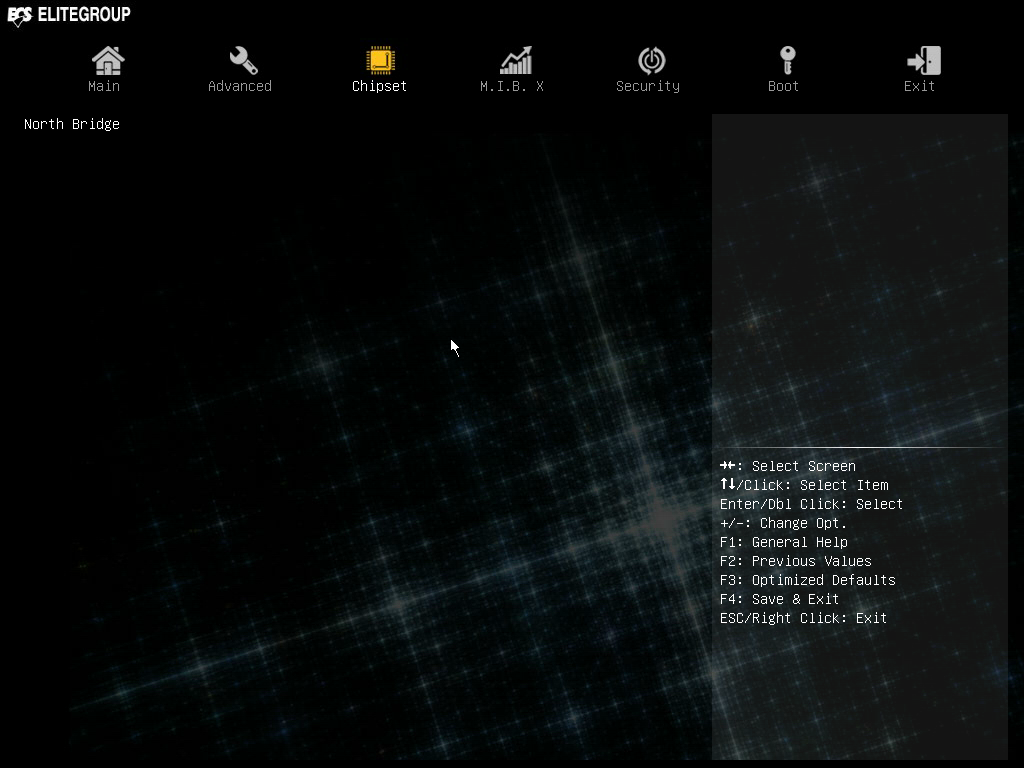Select the North Bridge item

(x=72, y=124)
